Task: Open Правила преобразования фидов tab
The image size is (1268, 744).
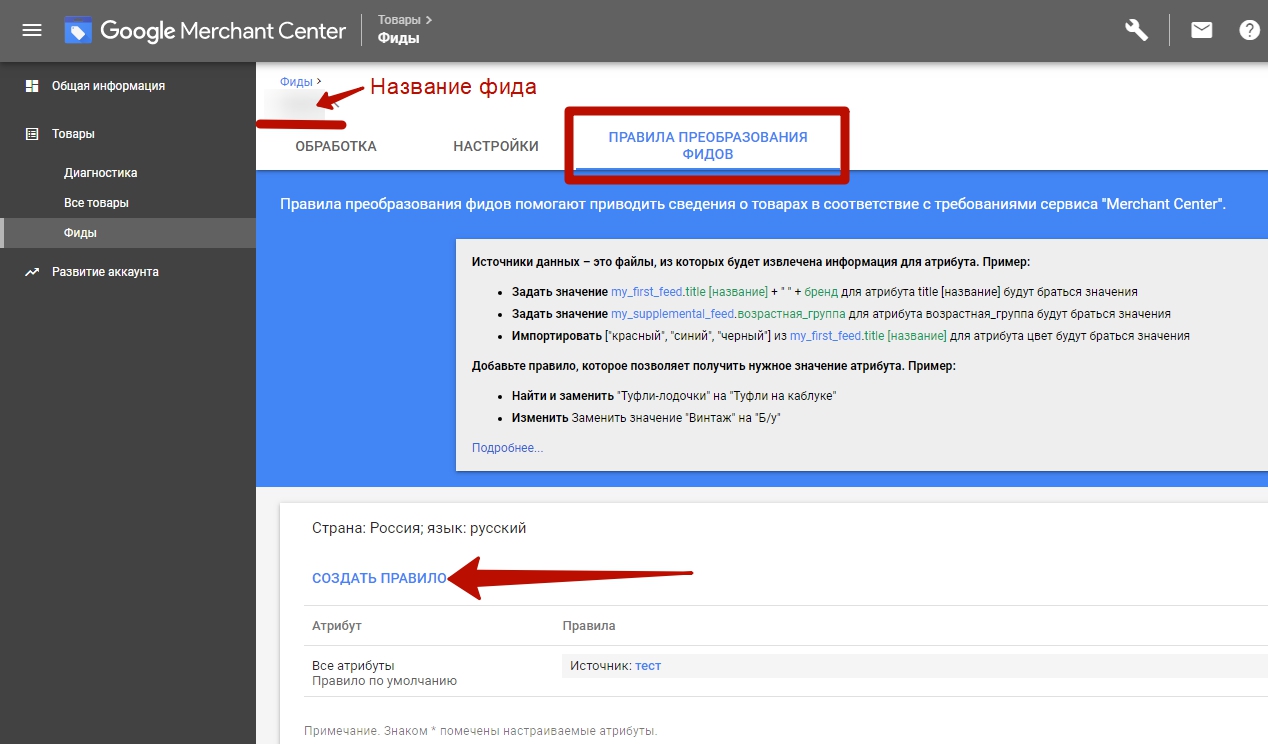Action: pos(707,146)
